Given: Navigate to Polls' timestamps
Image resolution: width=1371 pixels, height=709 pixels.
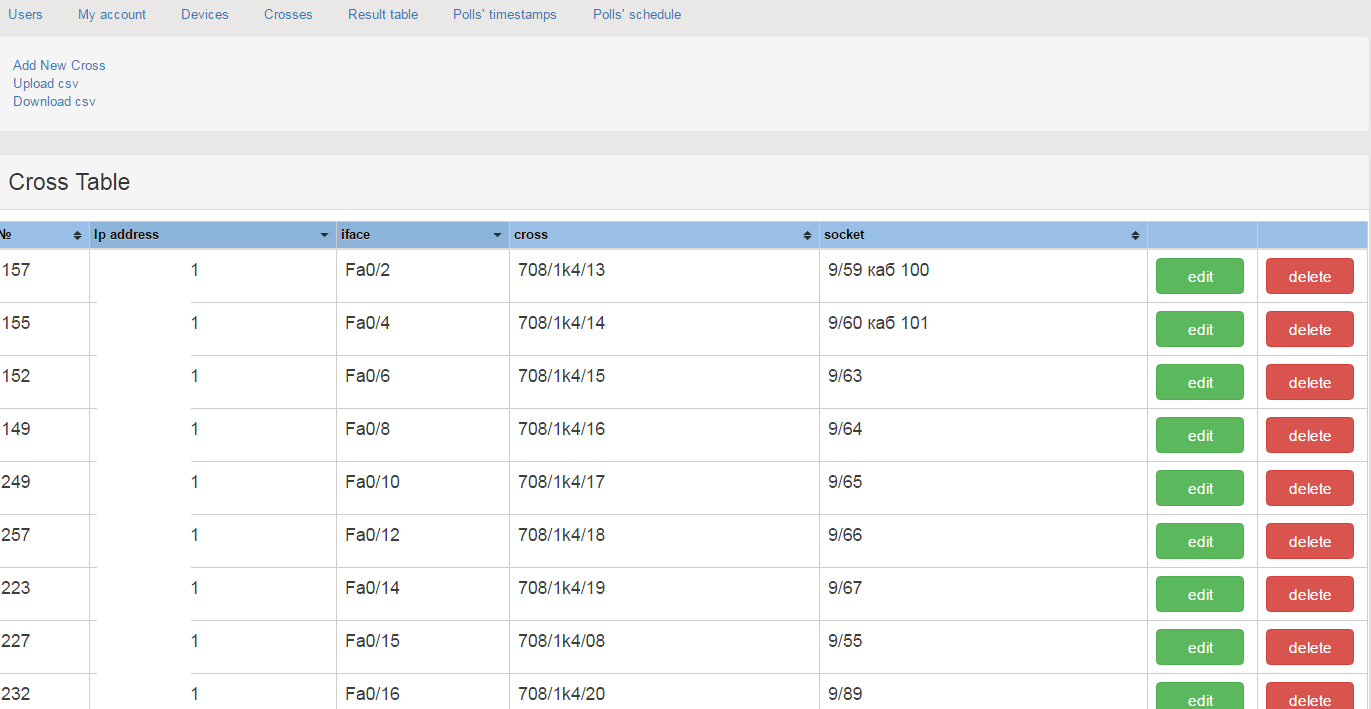Looking at the screenshot, I should pos(505,15).
